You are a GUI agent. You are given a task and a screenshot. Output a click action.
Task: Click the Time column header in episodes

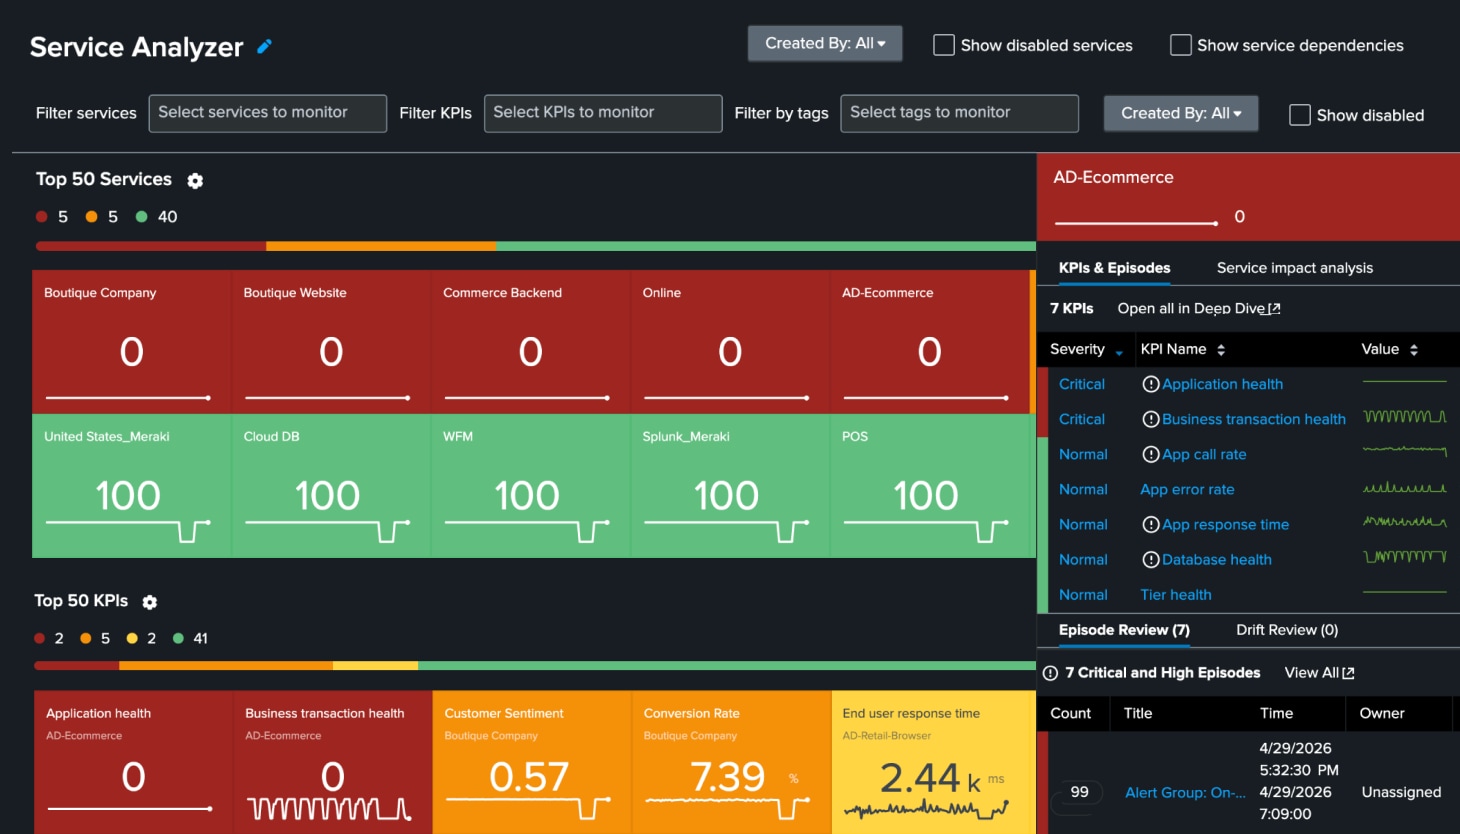click(x=1276, y=713)
